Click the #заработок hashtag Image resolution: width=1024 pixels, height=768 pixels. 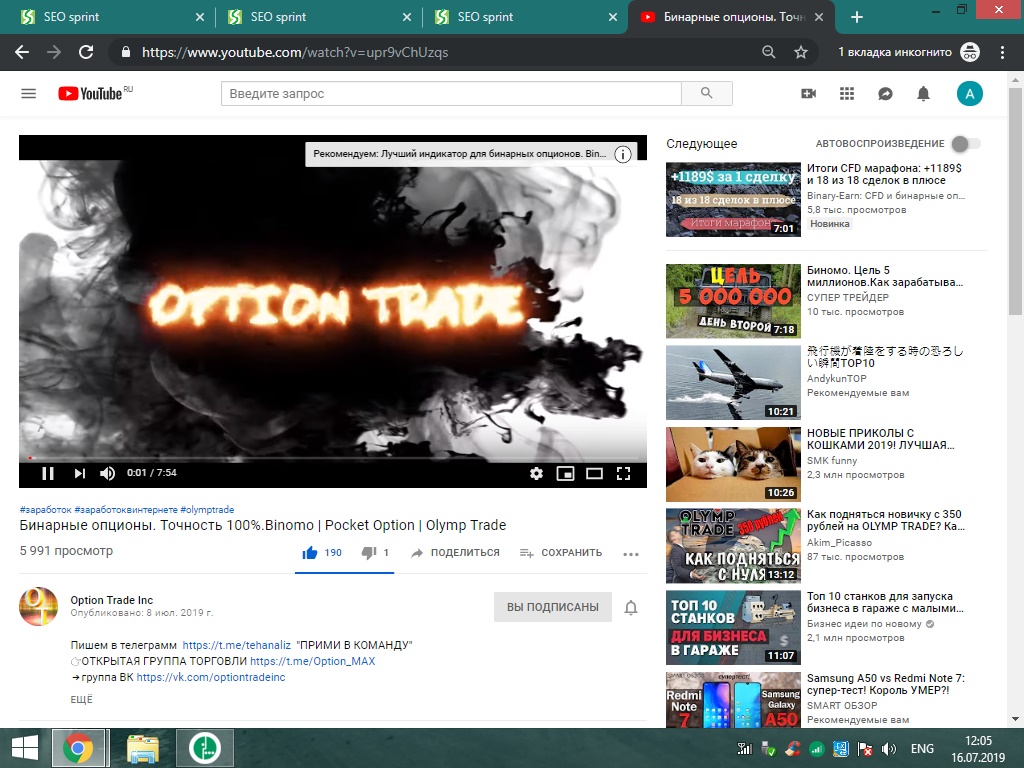coord(45,509)
